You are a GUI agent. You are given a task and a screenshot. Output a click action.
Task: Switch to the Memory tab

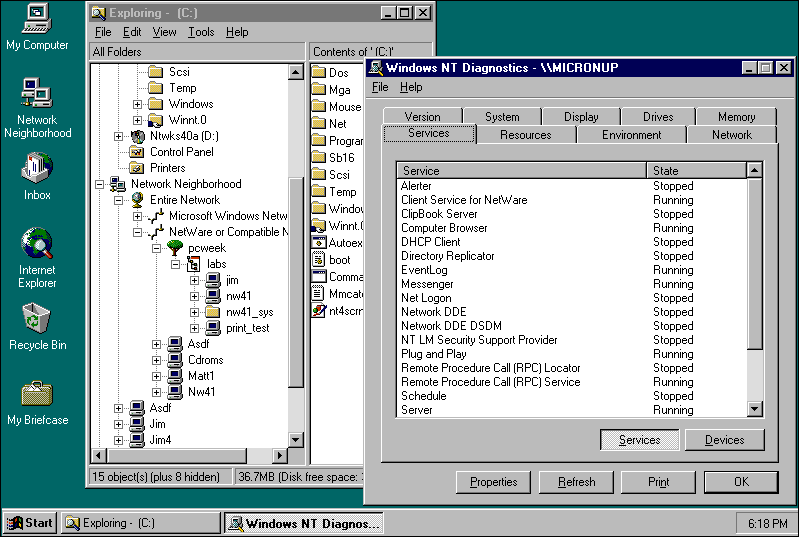(x=736, y=117)
